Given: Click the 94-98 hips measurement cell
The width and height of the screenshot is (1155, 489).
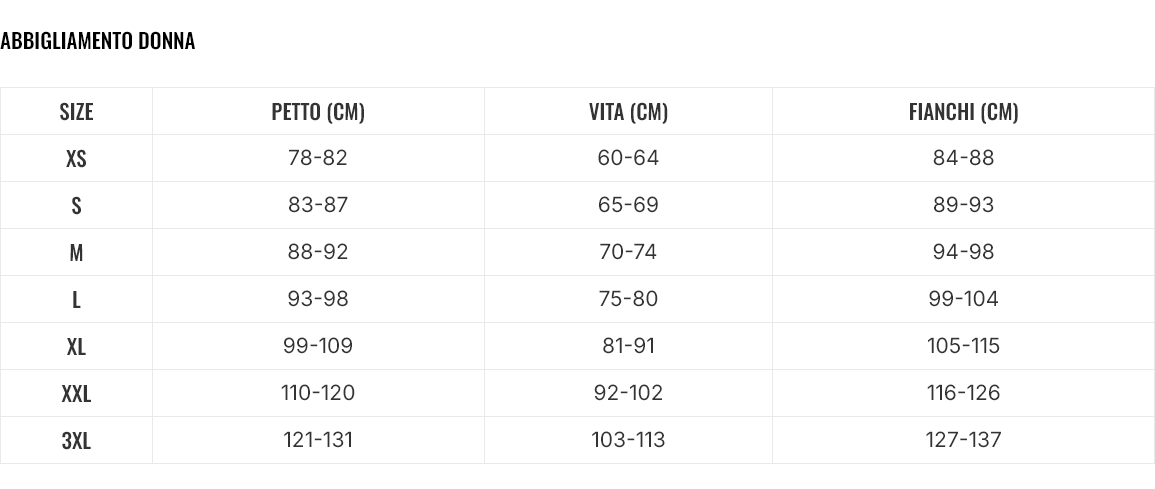Looking at the screenshot, I should click(963, 252).
